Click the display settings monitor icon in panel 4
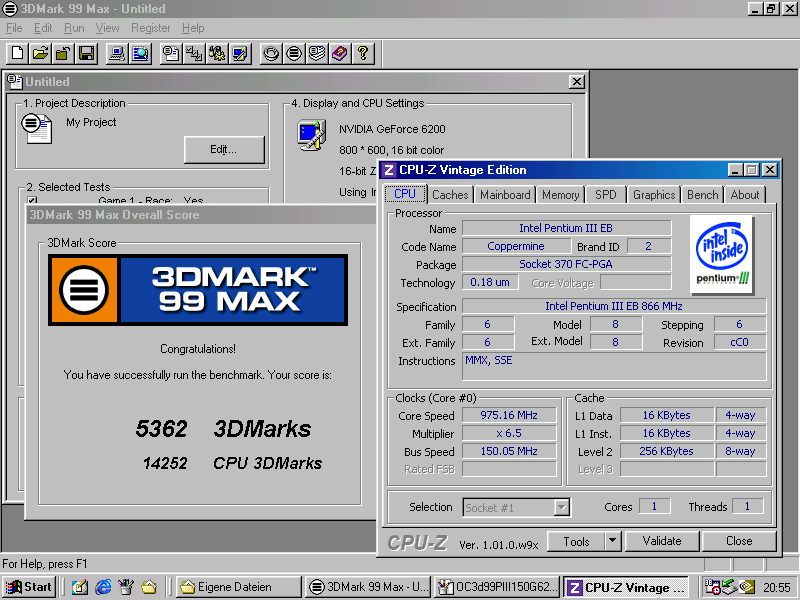This screenshot has width=800, height=600. [312, 135]
